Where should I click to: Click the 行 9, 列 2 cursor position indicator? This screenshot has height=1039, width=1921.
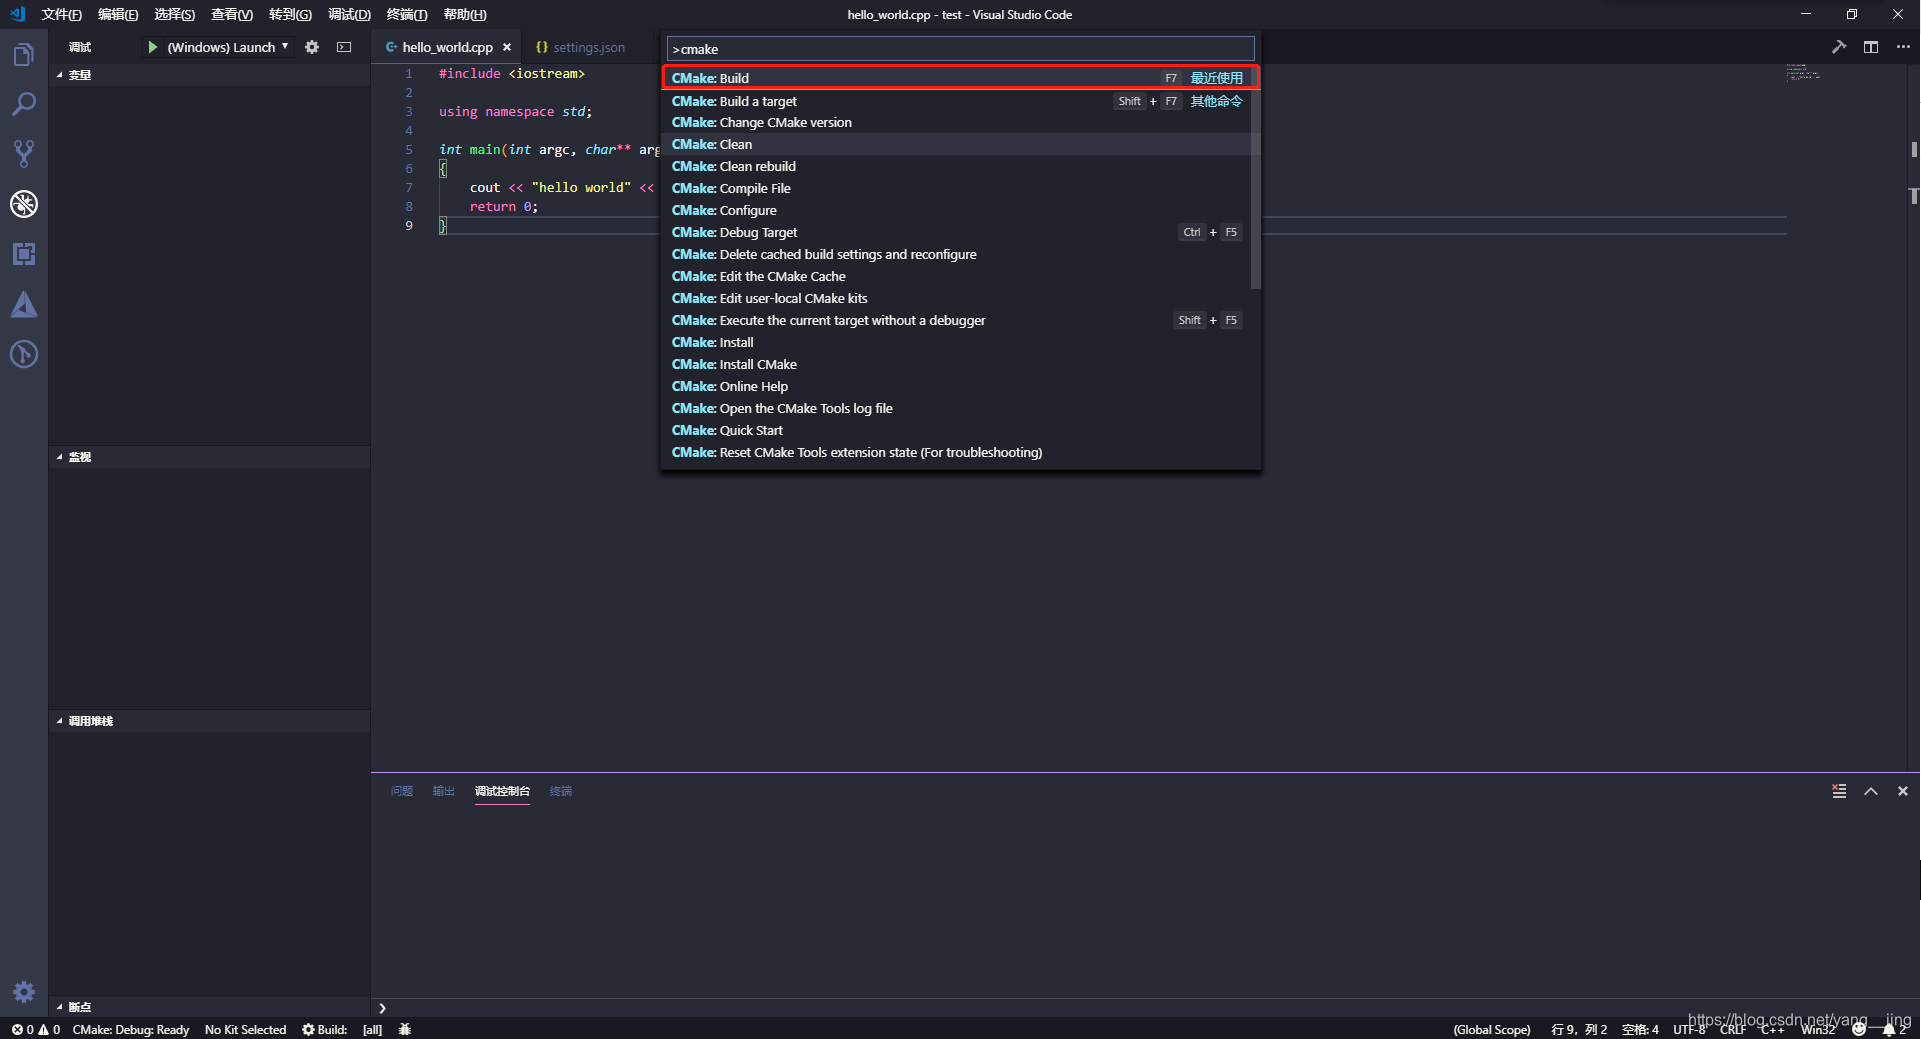[1579, 1029]
